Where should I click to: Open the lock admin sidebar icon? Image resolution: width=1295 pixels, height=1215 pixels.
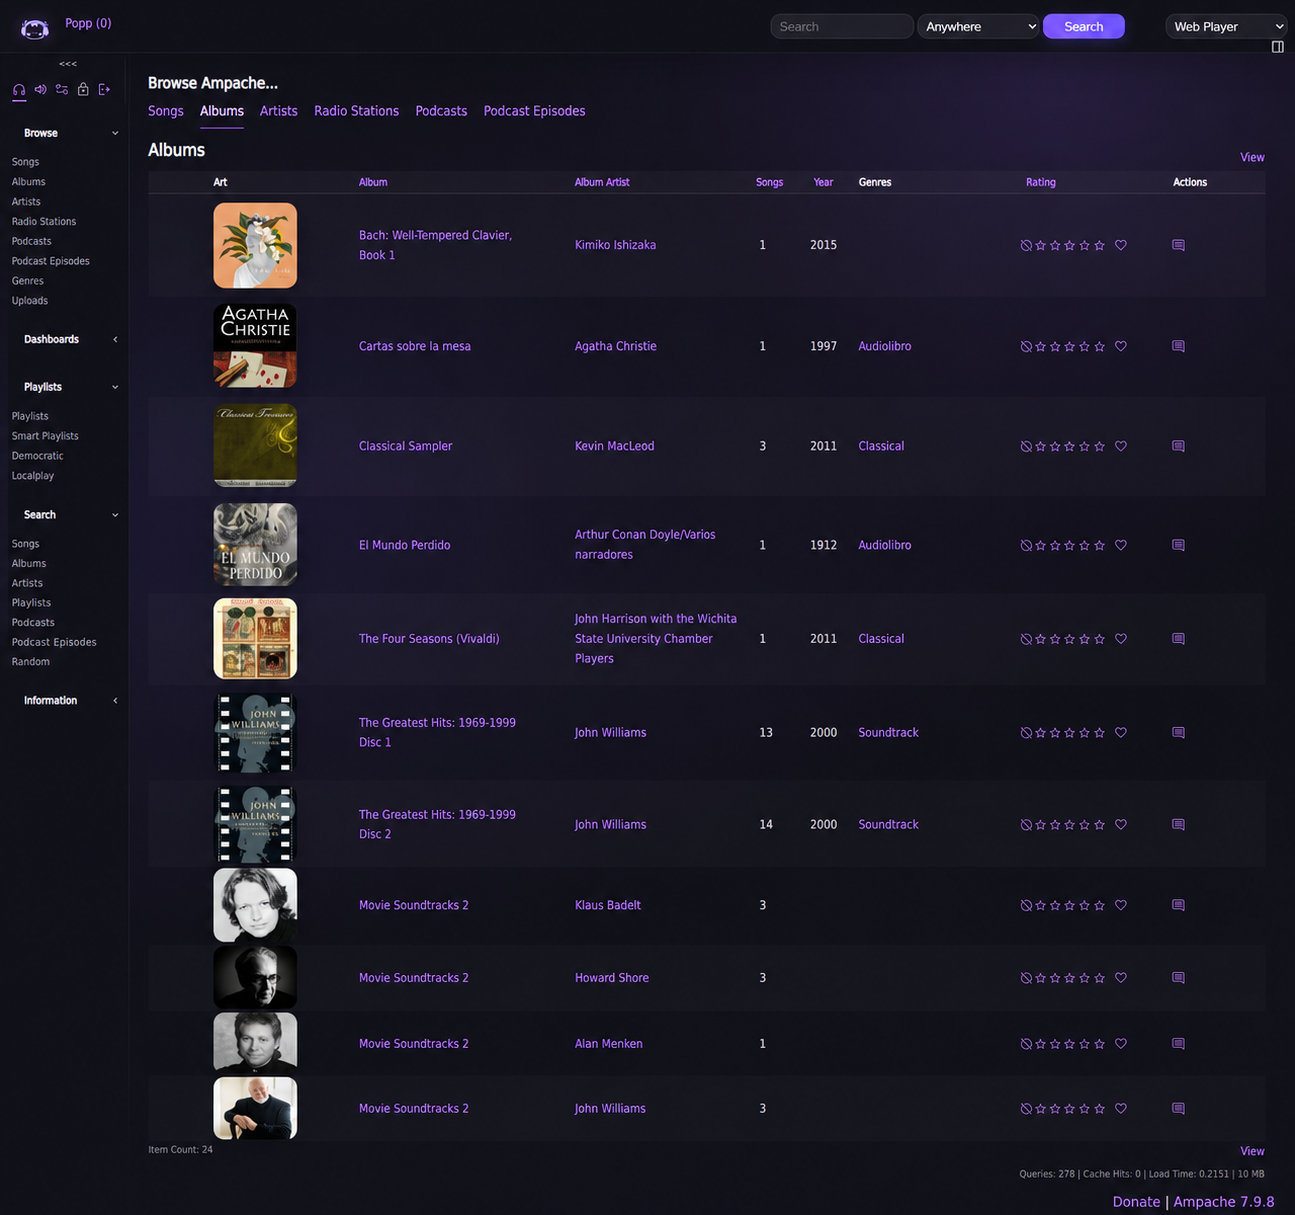[83, 90]
